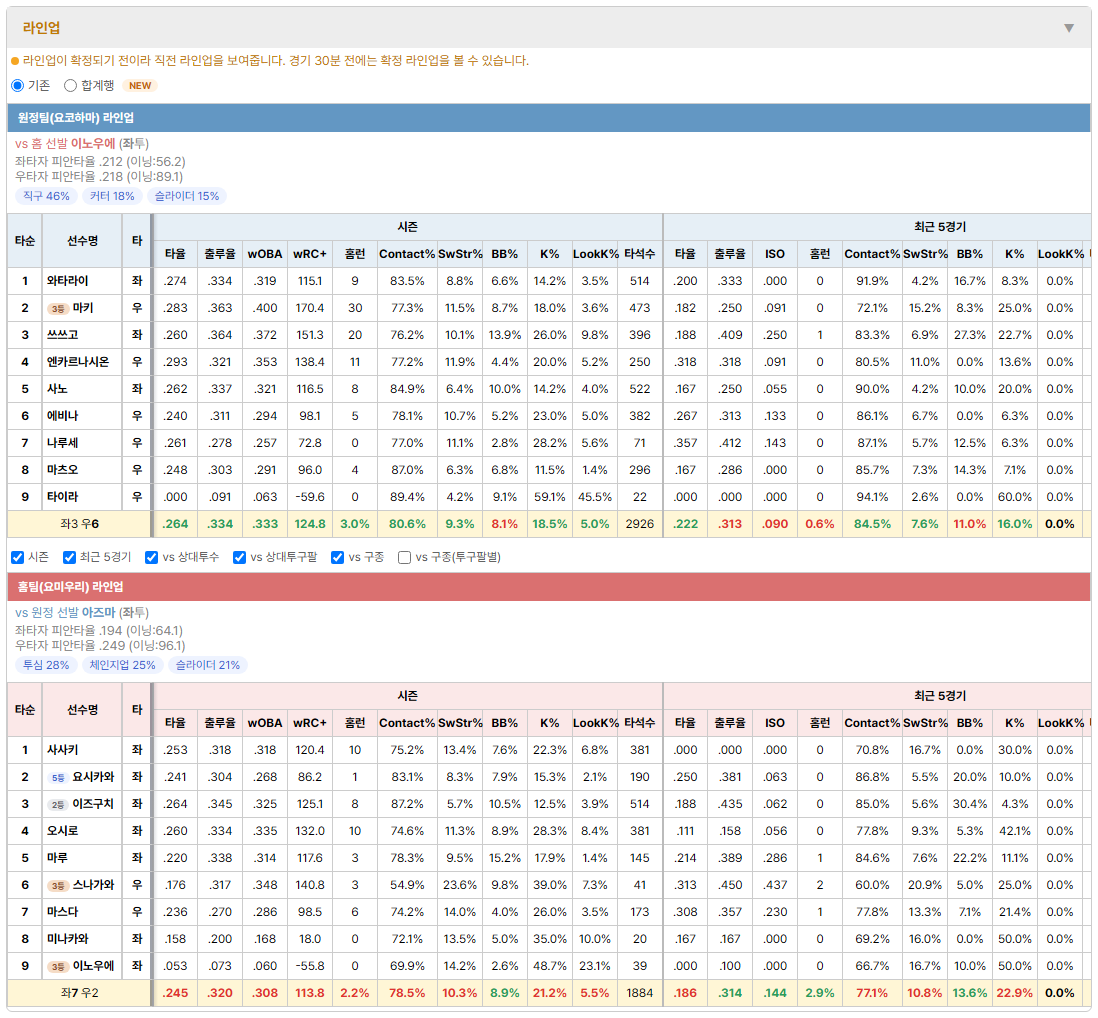Click Yokohama team season average .264
The height and width of the screenshot is (1018, 1098).
175,524
